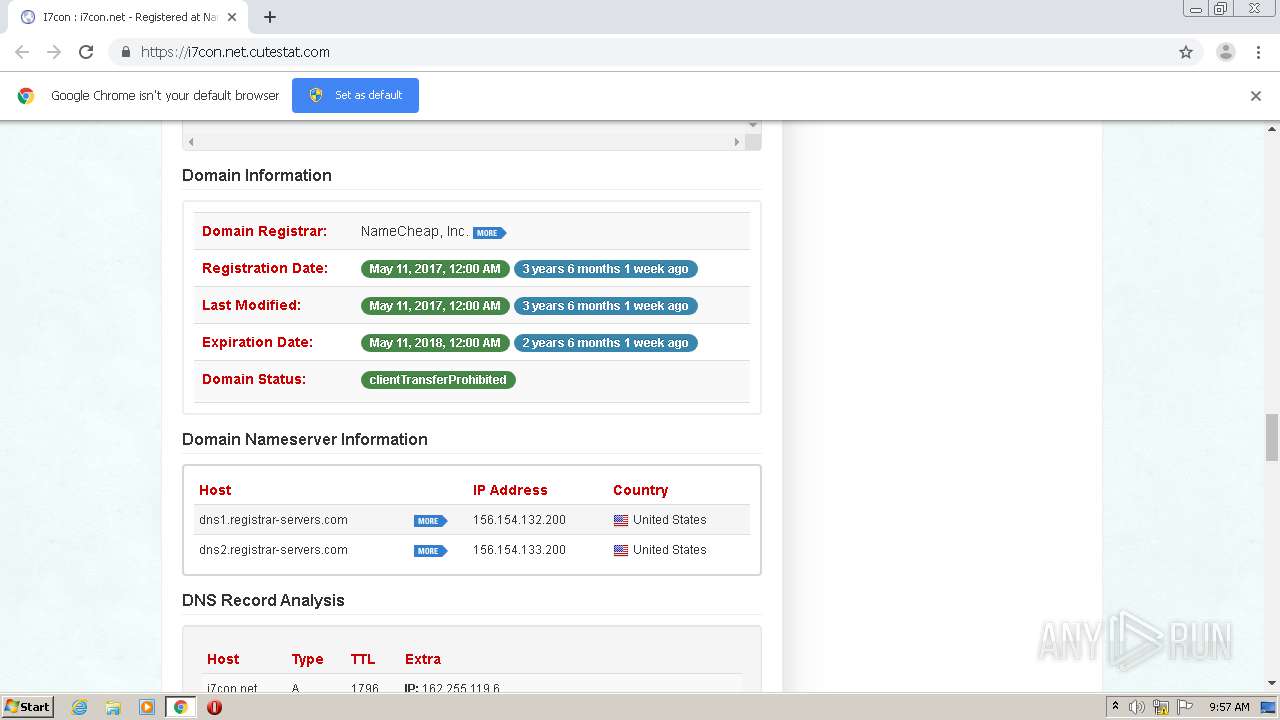Click page scrollbar up arrow

pos(1272,129)
